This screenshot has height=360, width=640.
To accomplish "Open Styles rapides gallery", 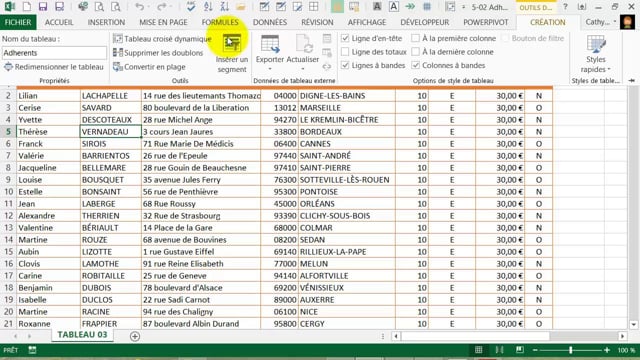I will pyautogui.click(x=596, y=54).
